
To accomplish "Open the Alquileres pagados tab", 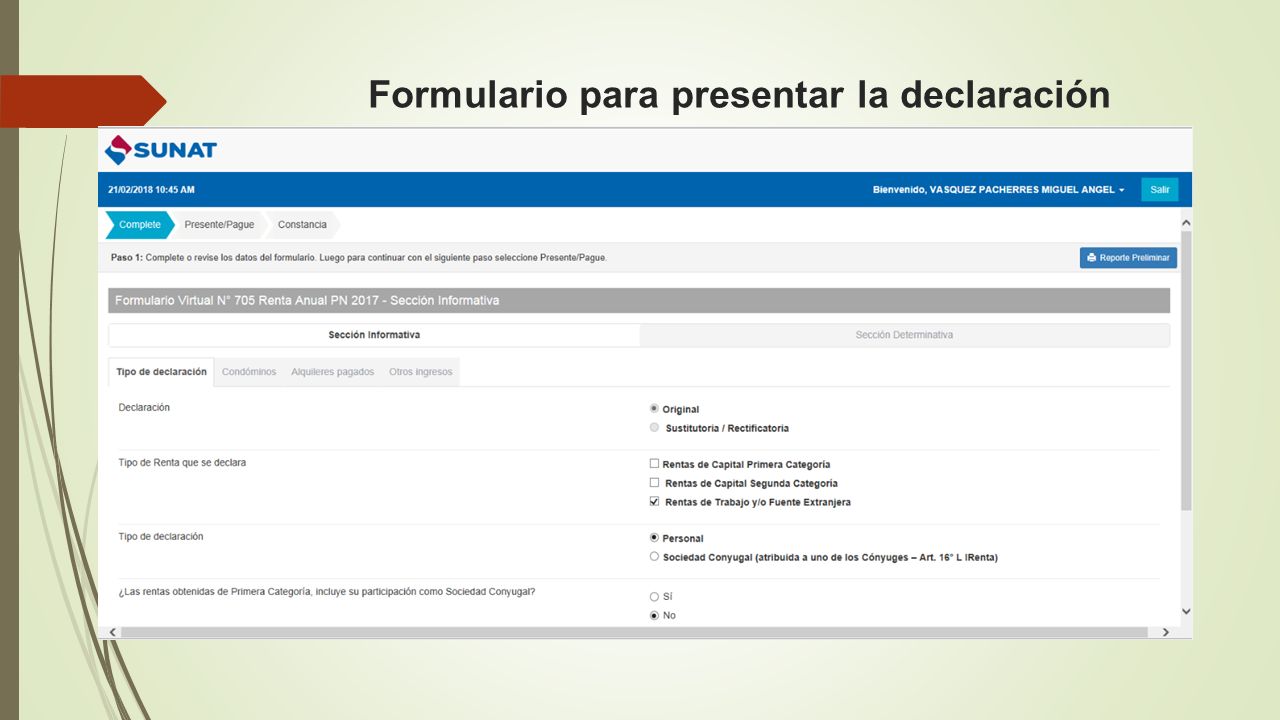I will click(332, 372).
